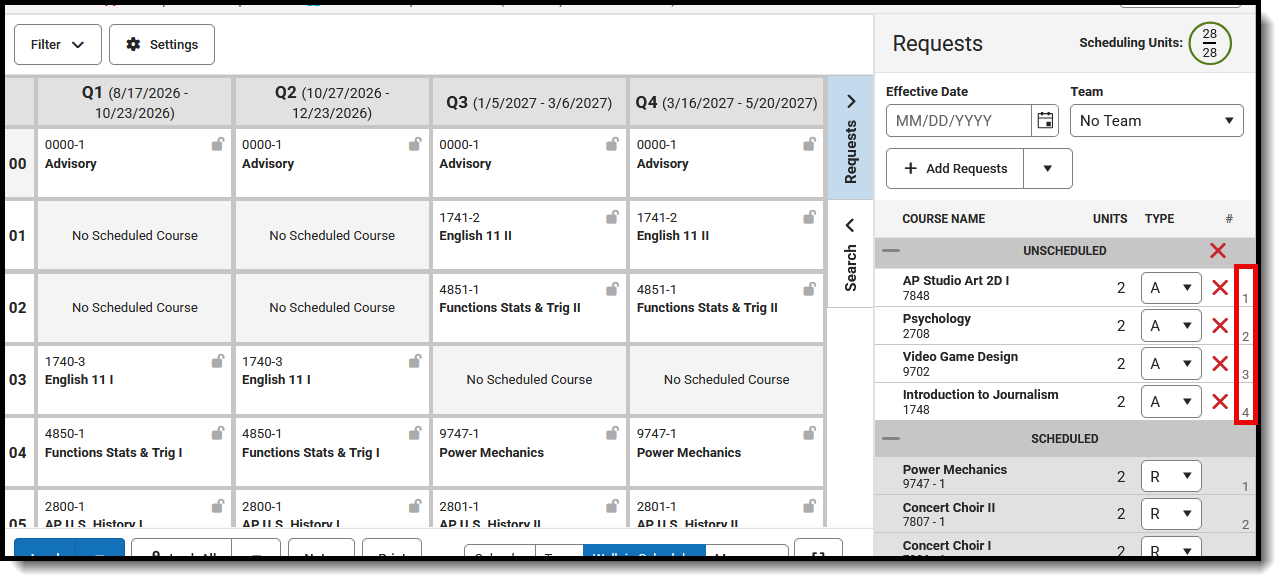The width and height of the screenshot is (1286, 586).
Task: Click the TYPE column header
Action: click(1159, 219)
